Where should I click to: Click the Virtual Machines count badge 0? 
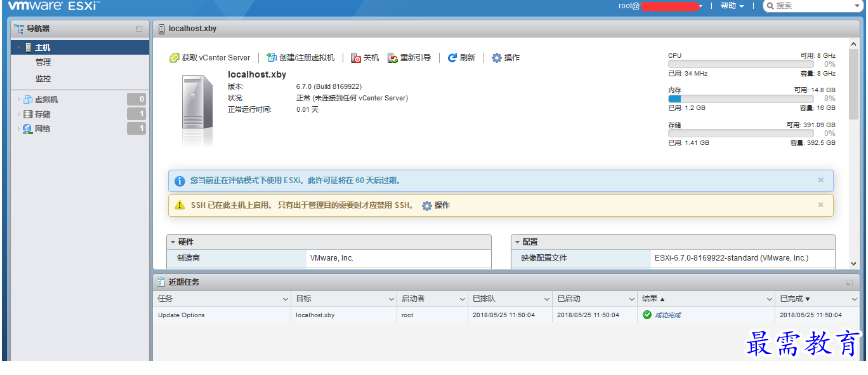[x=136, y=100]
